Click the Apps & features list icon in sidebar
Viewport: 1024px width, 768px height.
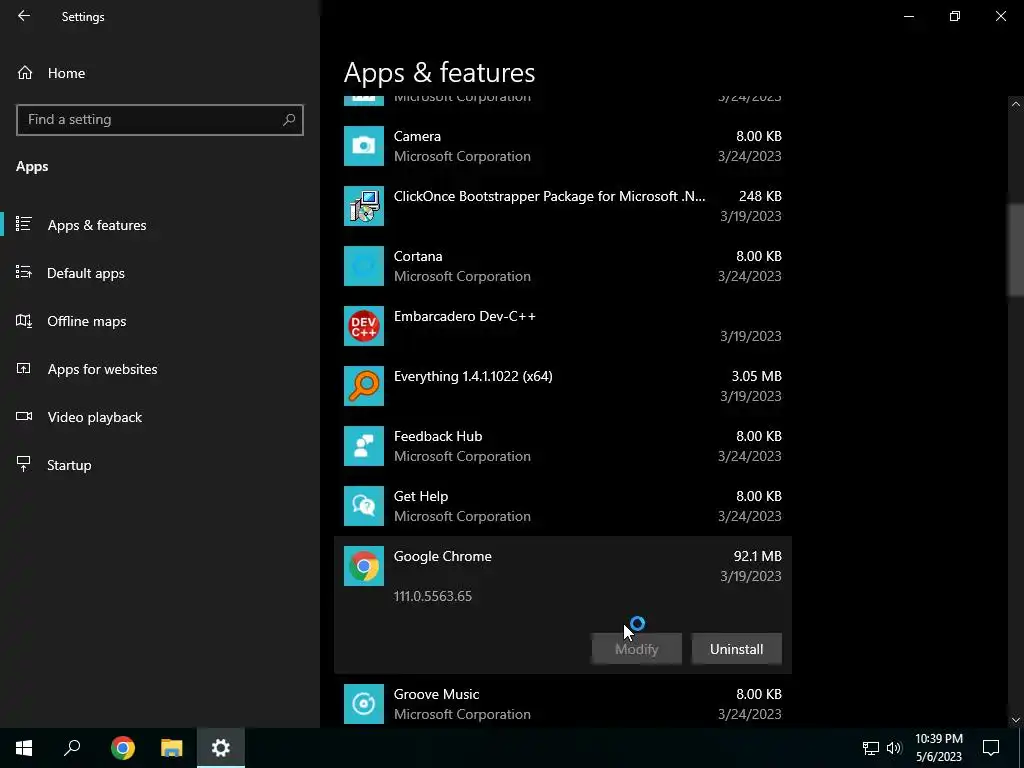24,224
